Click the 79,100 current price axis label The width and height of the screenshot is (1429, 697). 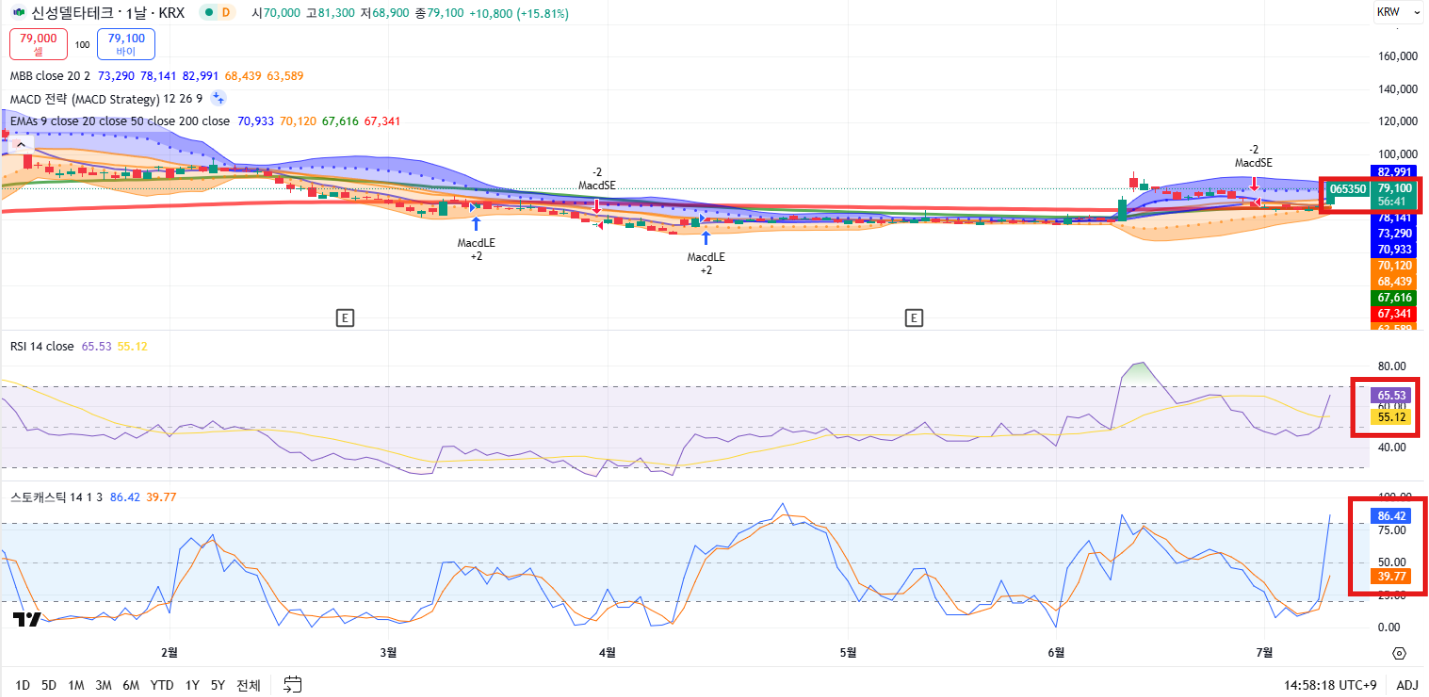tap(1395, 188)
